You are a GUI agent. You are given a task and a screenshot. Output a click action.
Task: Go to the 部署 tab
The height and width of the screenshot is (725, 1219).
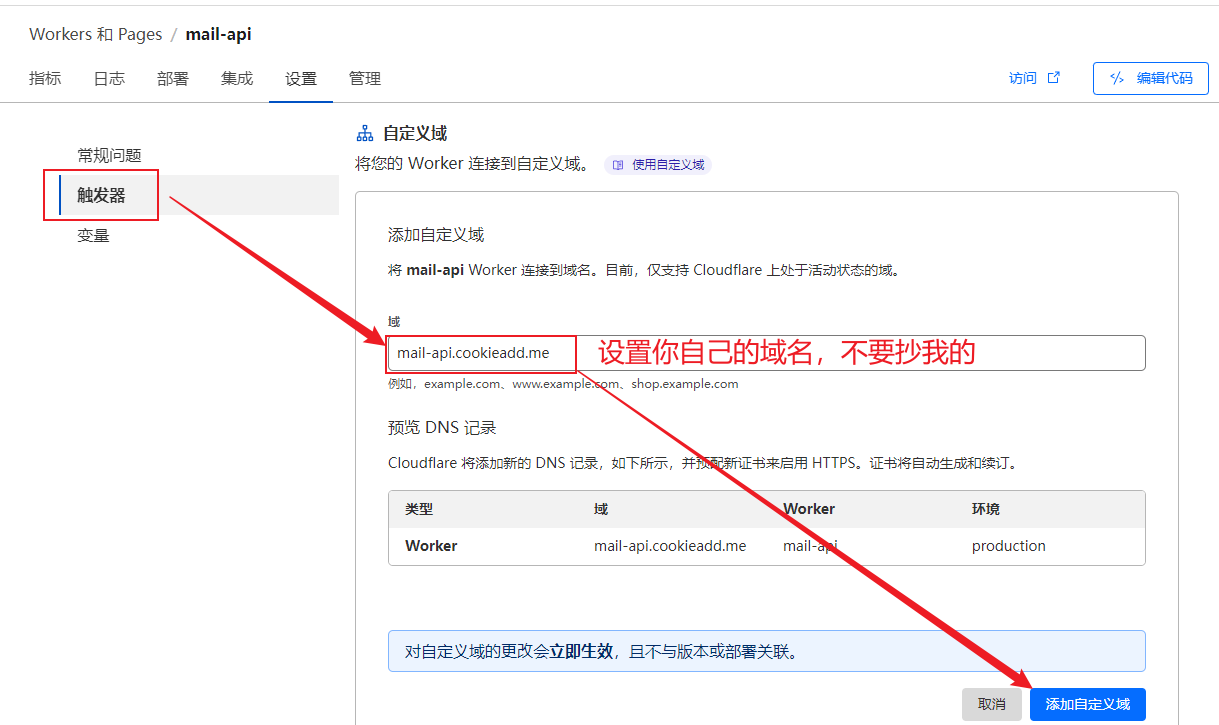click(173, 79)
